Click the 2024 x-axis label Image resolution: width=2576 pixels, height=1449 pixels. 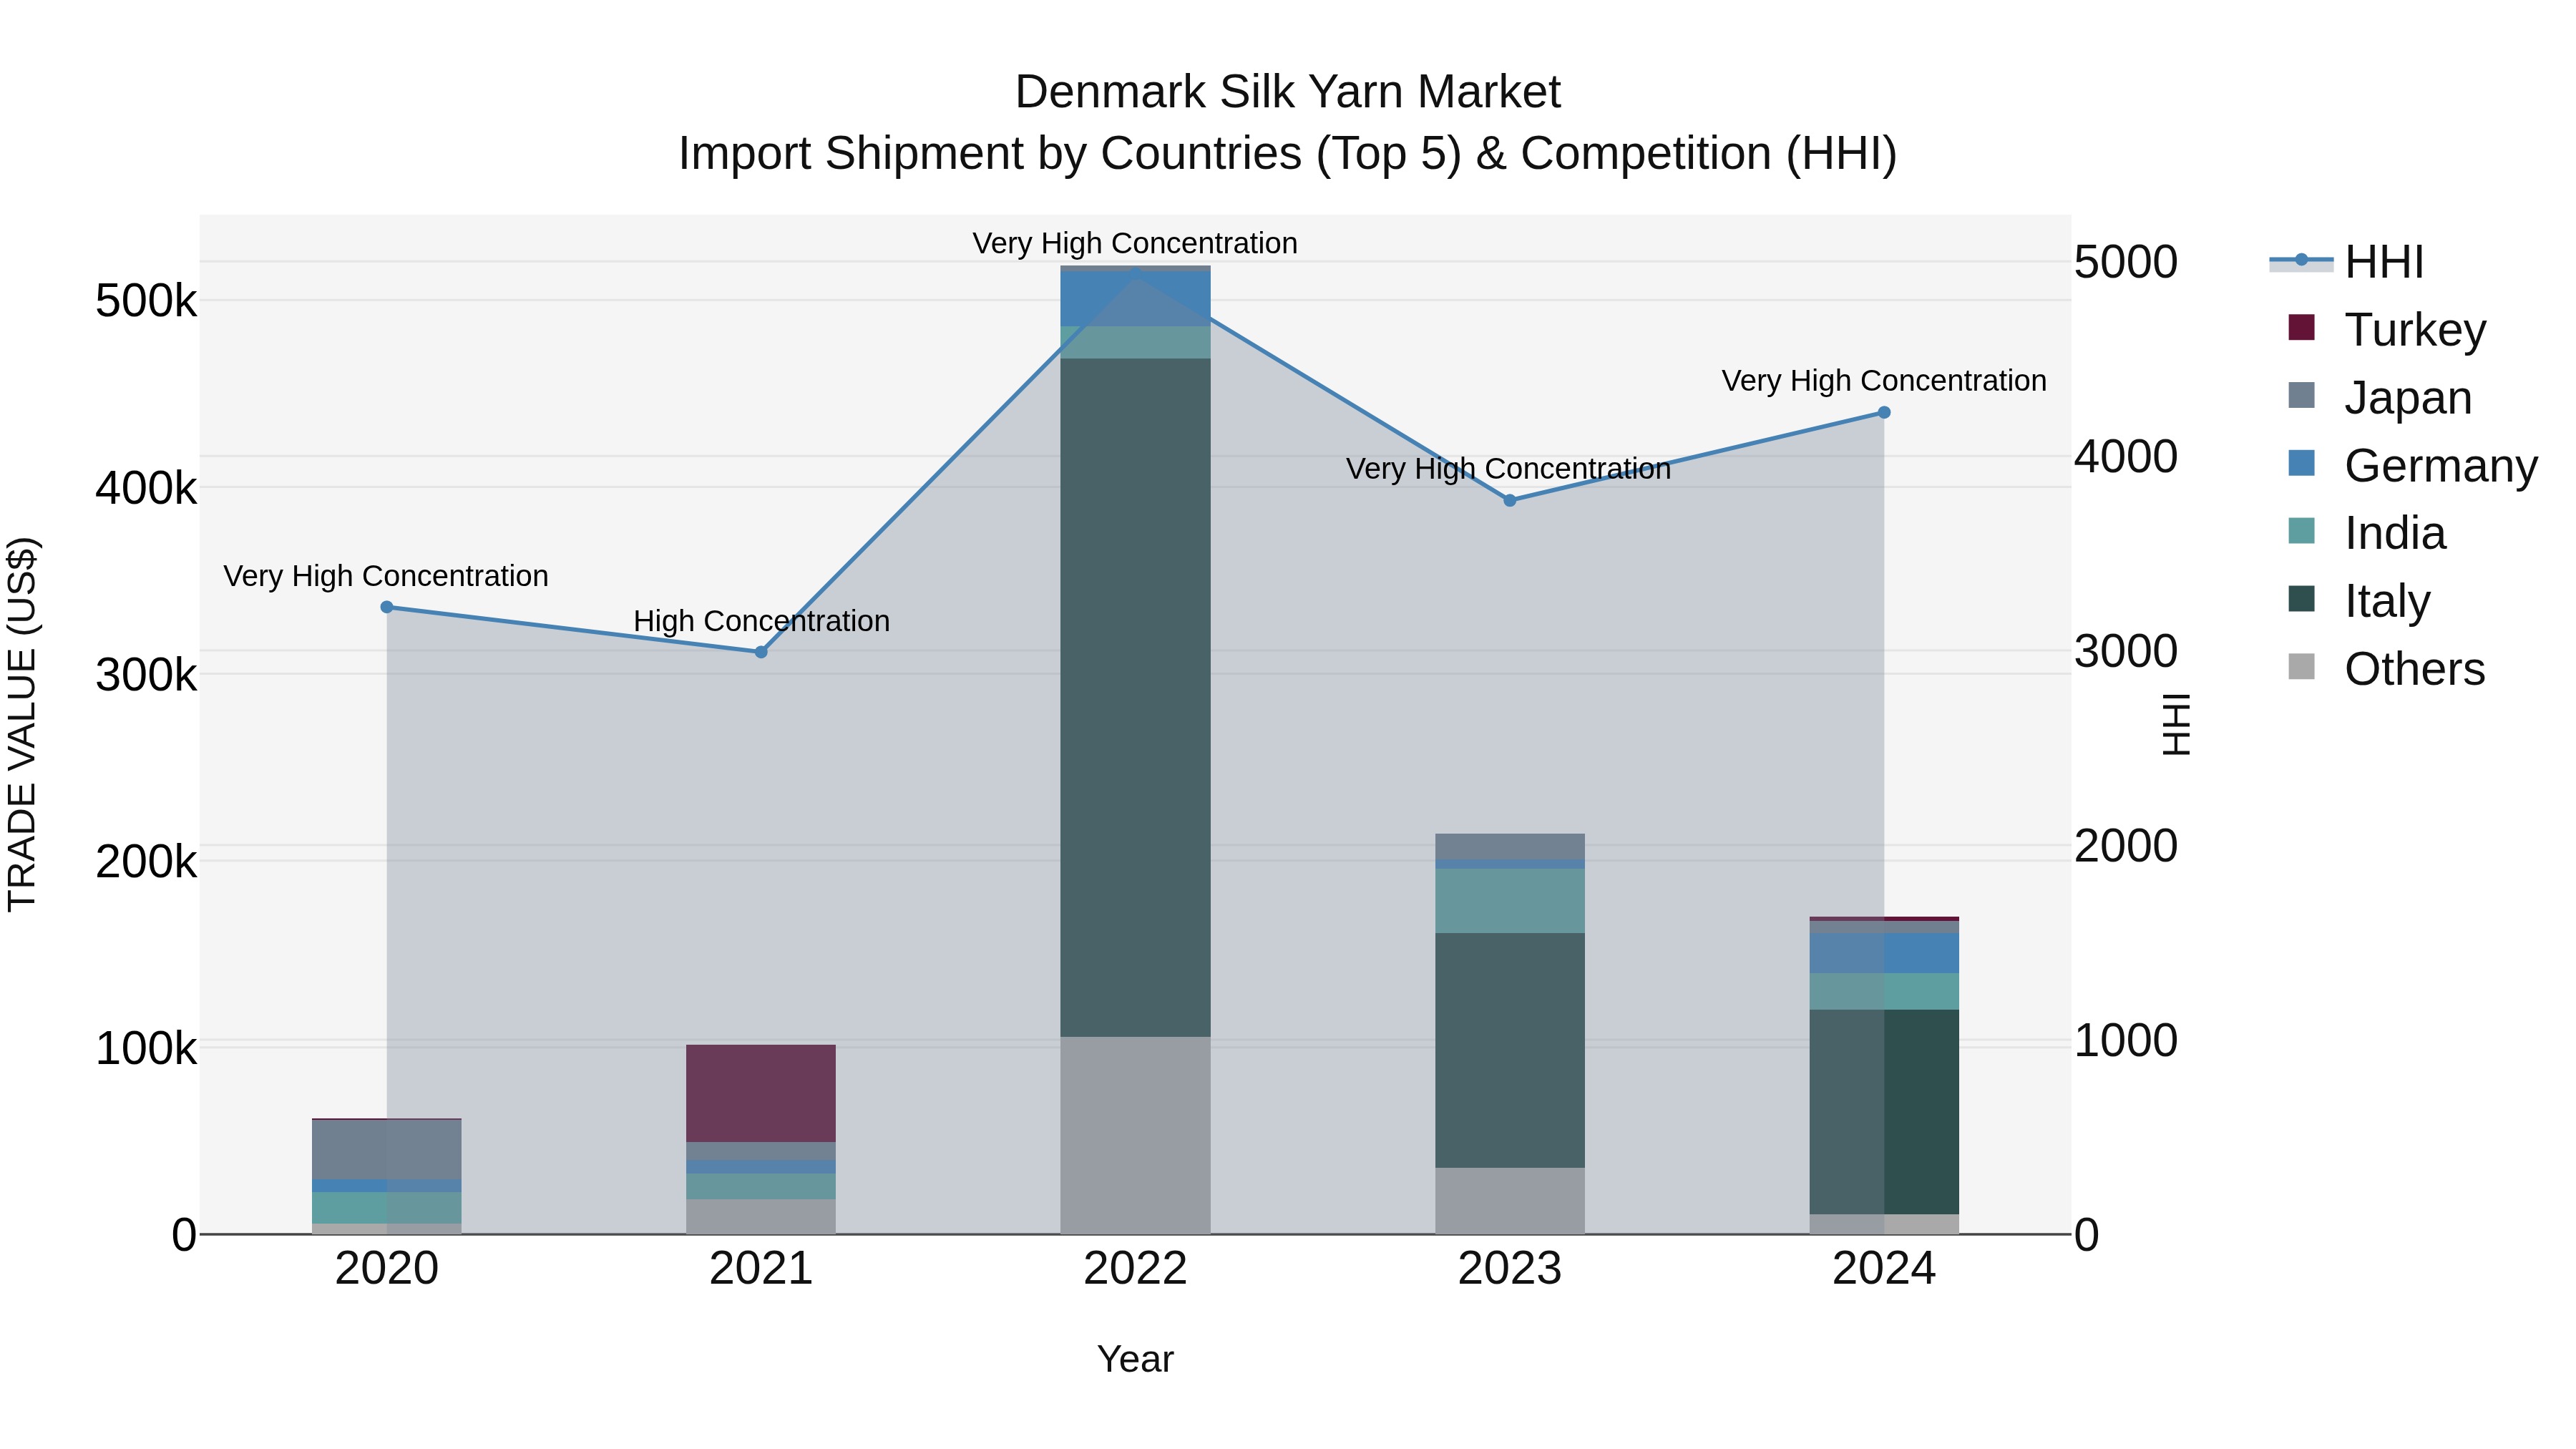click(x=1884, y=1269)
